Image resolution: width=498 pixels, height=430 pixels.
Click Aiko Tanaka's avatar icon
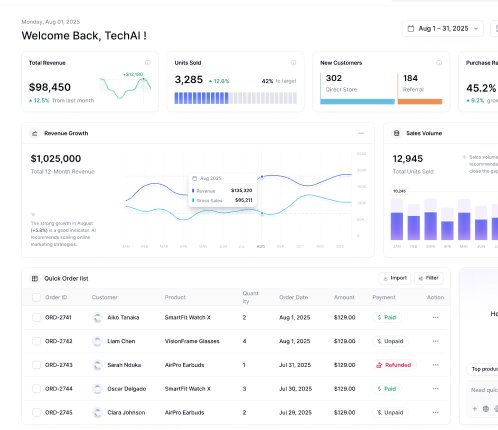(97, 318)
